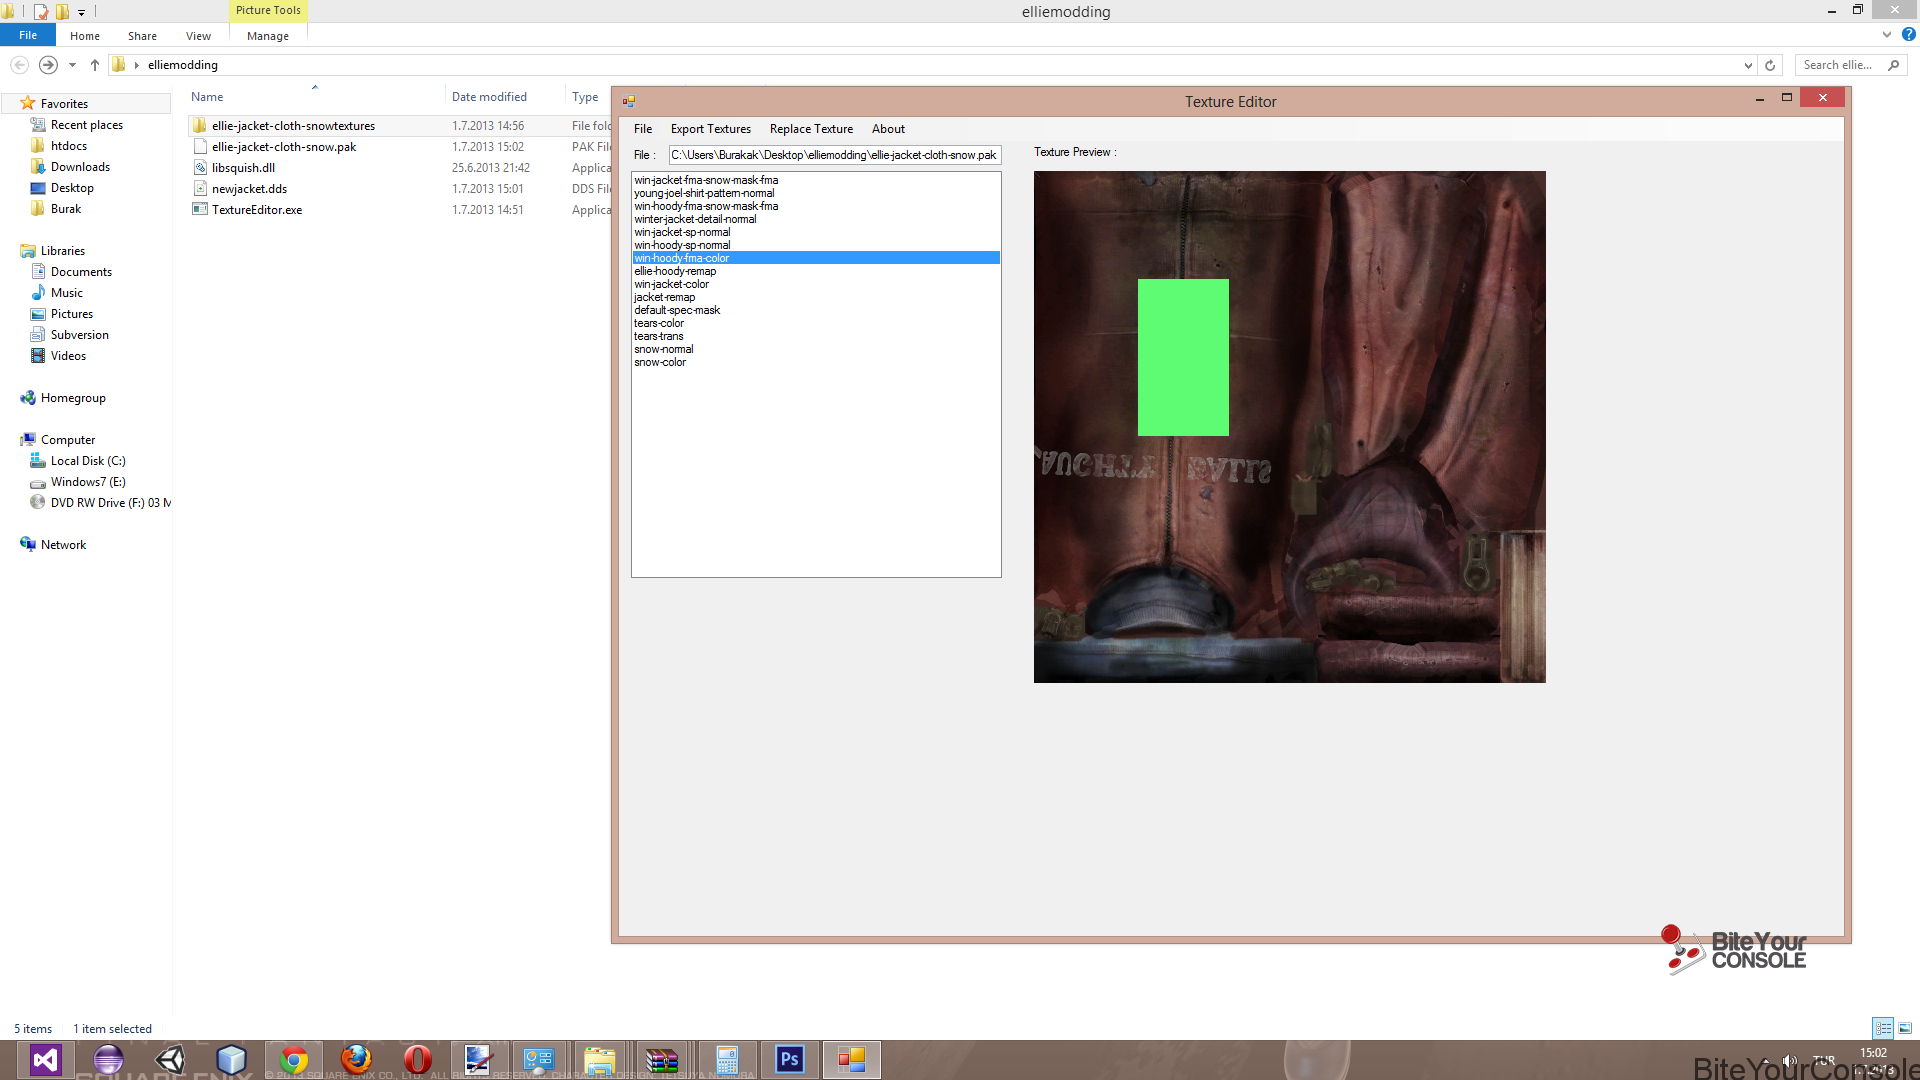Open Photoshop from the taskbar

coord(789,1059)
